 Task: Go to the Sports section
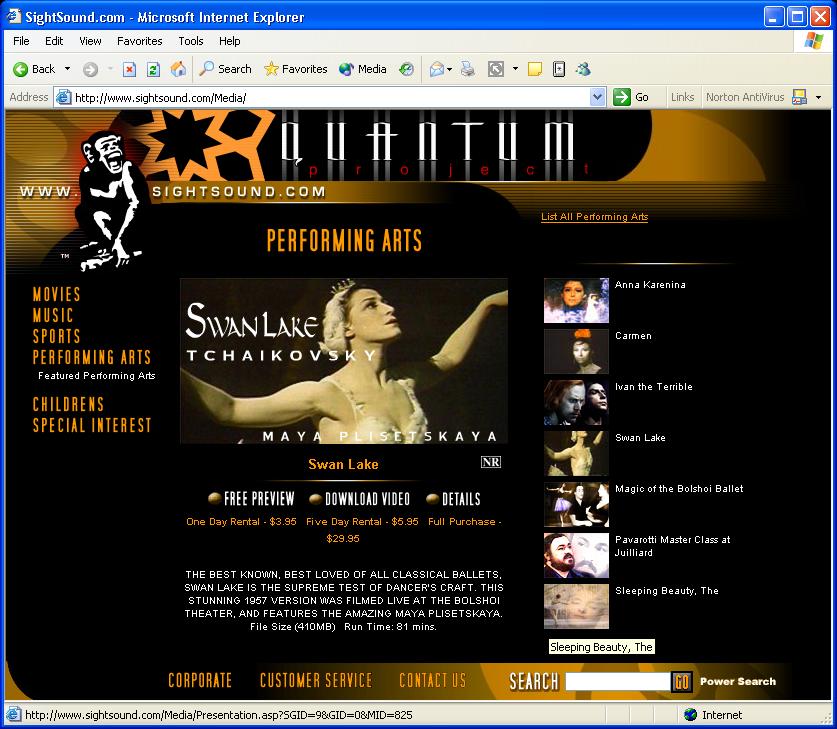pos(57,336)
